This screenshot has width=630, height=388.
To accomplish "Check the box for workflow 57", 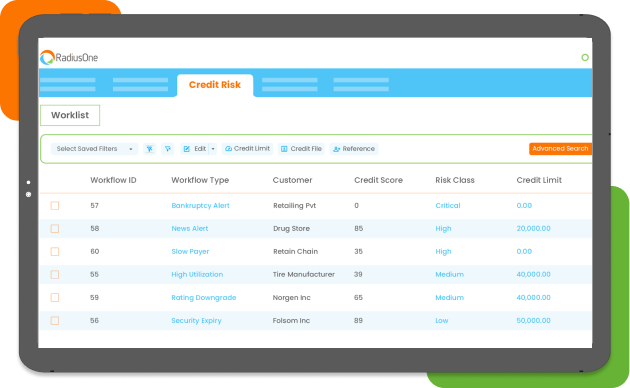I will pos(55,206).
